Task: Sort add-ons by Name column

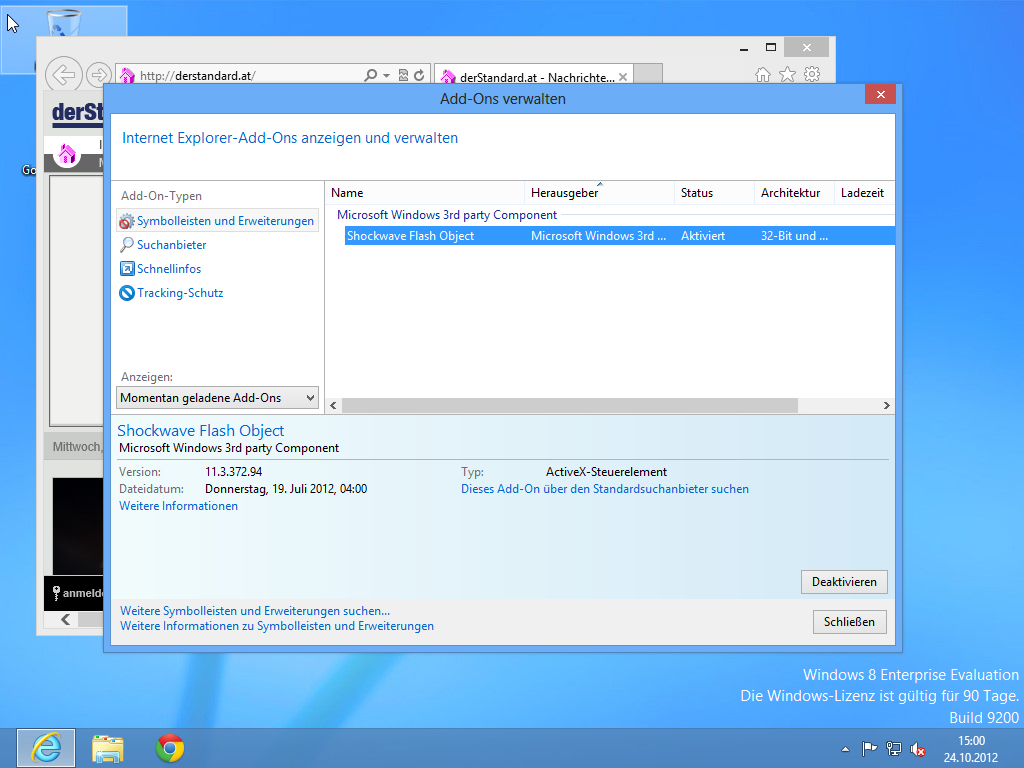Action: tap(424, 193)
